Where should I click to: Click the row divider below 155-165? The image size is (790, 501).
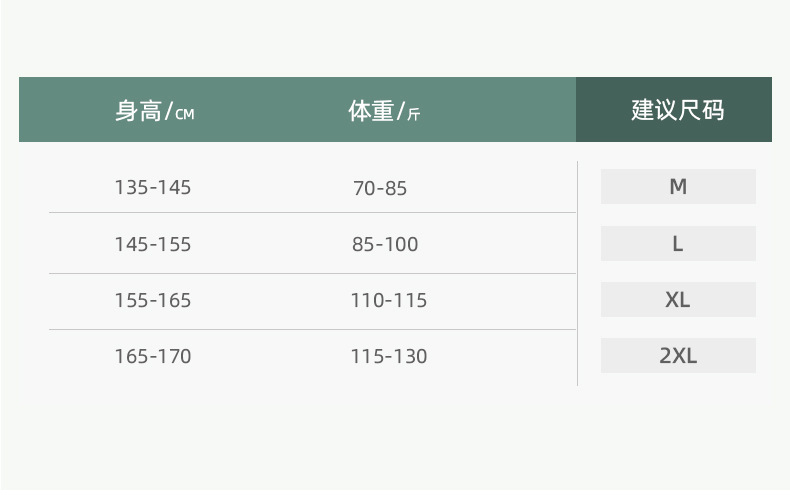[312, 329]
